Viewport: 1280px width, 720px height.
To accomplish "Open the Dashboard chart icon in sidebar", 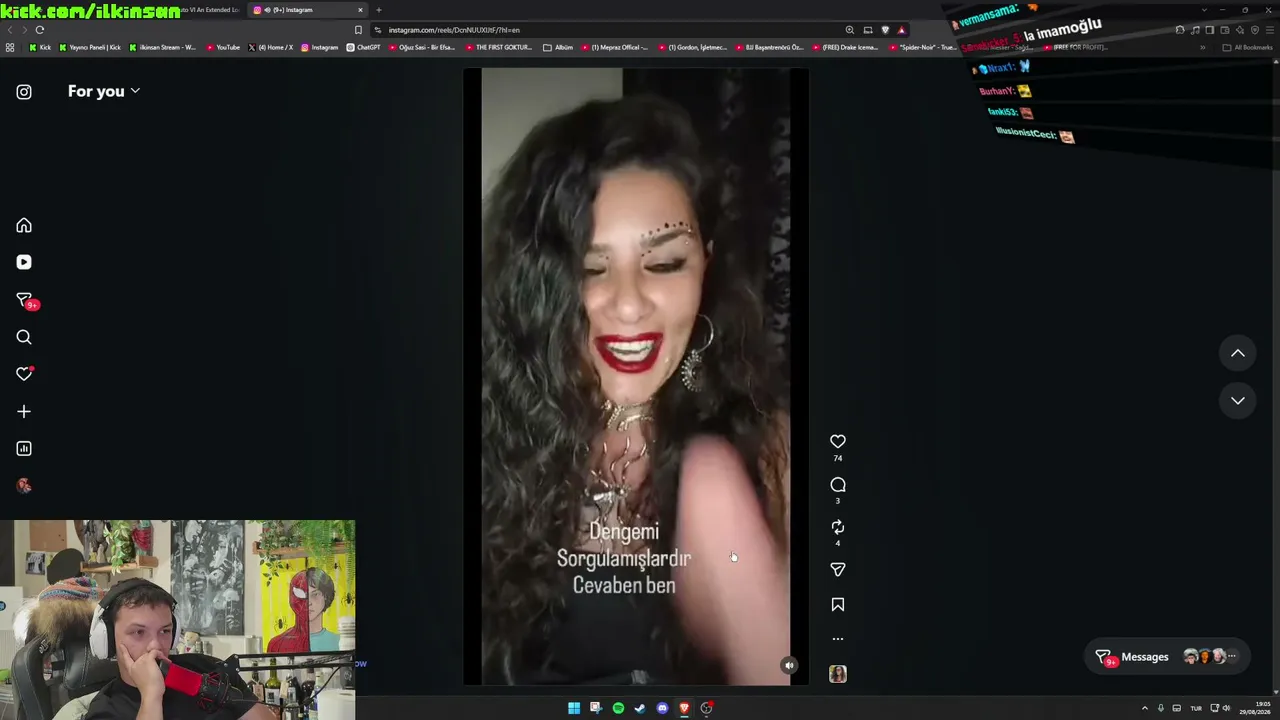I will click(x=24, y=449).
